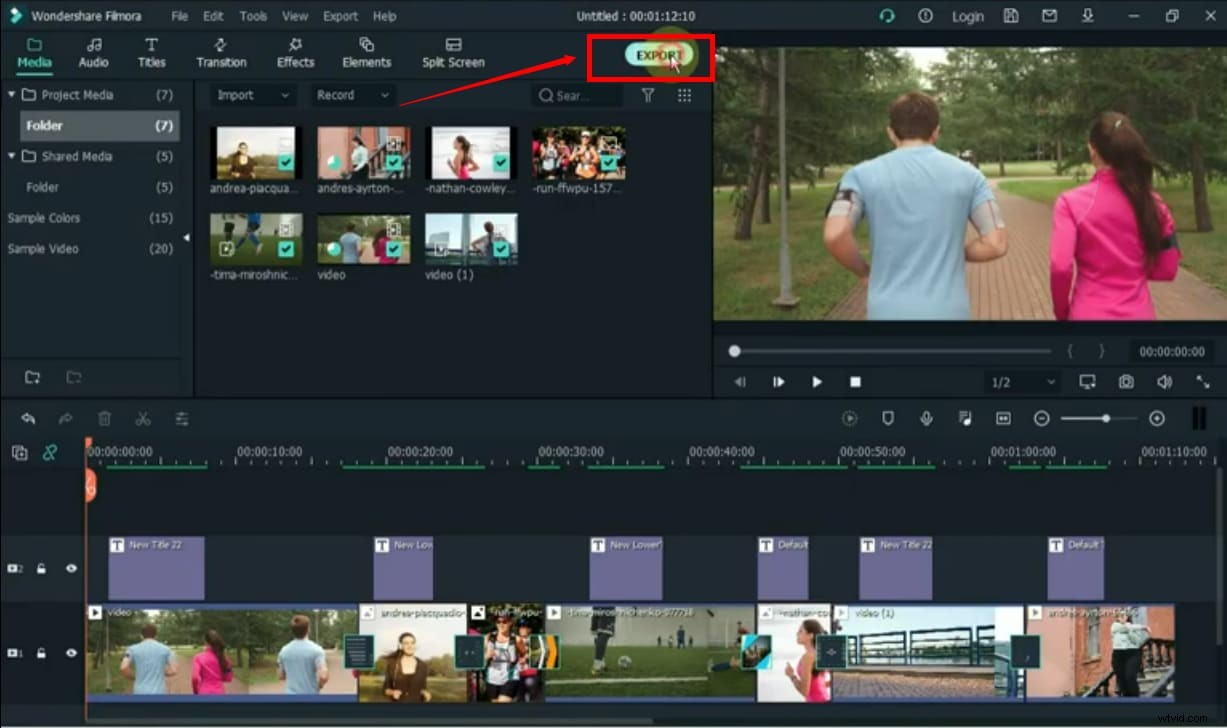The image size is (1227, 728).
Task: Click the Undo arrow above the timeline
Action: pyautogui.click(x=28, y=418)
